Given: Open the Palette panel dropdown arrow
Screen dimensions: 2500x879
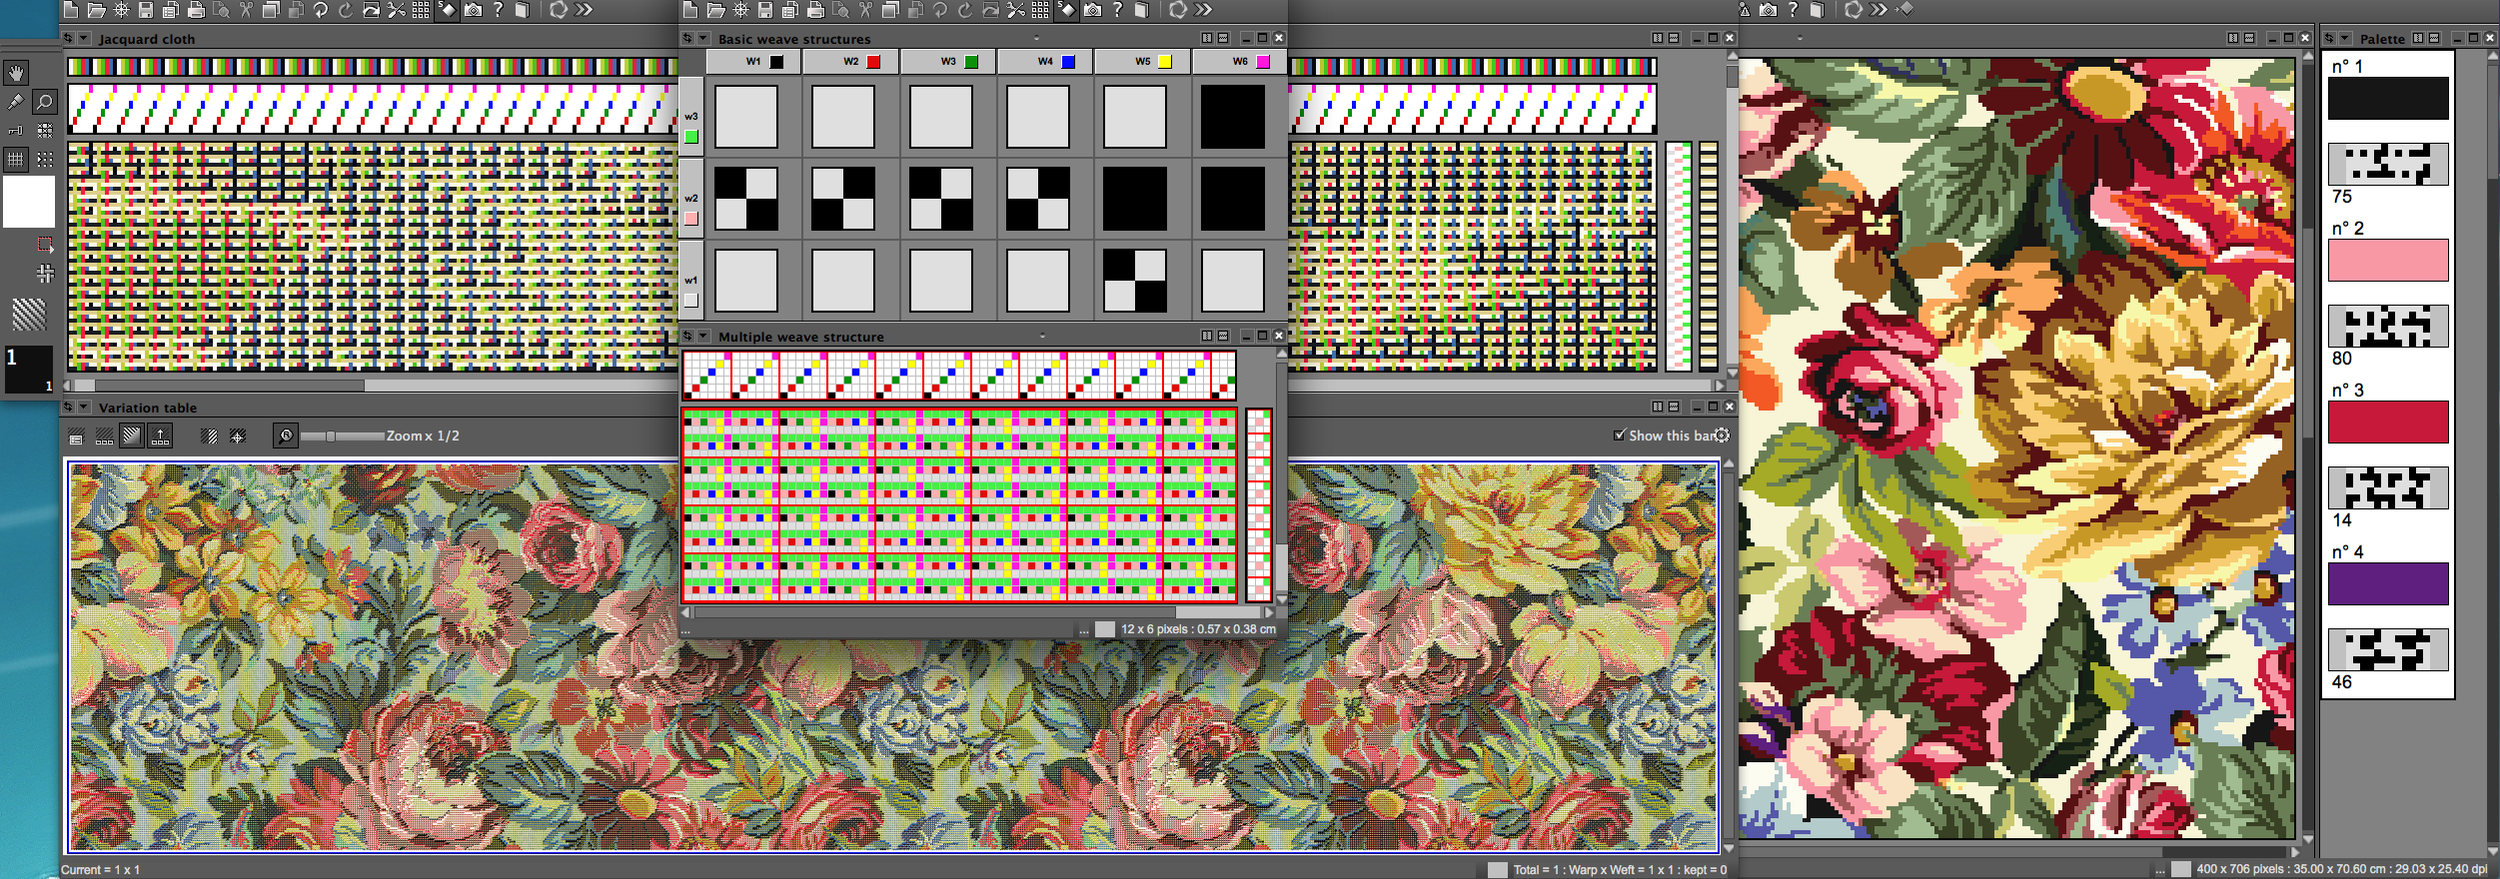Looking at the screenshot, I should point(2345,39).
